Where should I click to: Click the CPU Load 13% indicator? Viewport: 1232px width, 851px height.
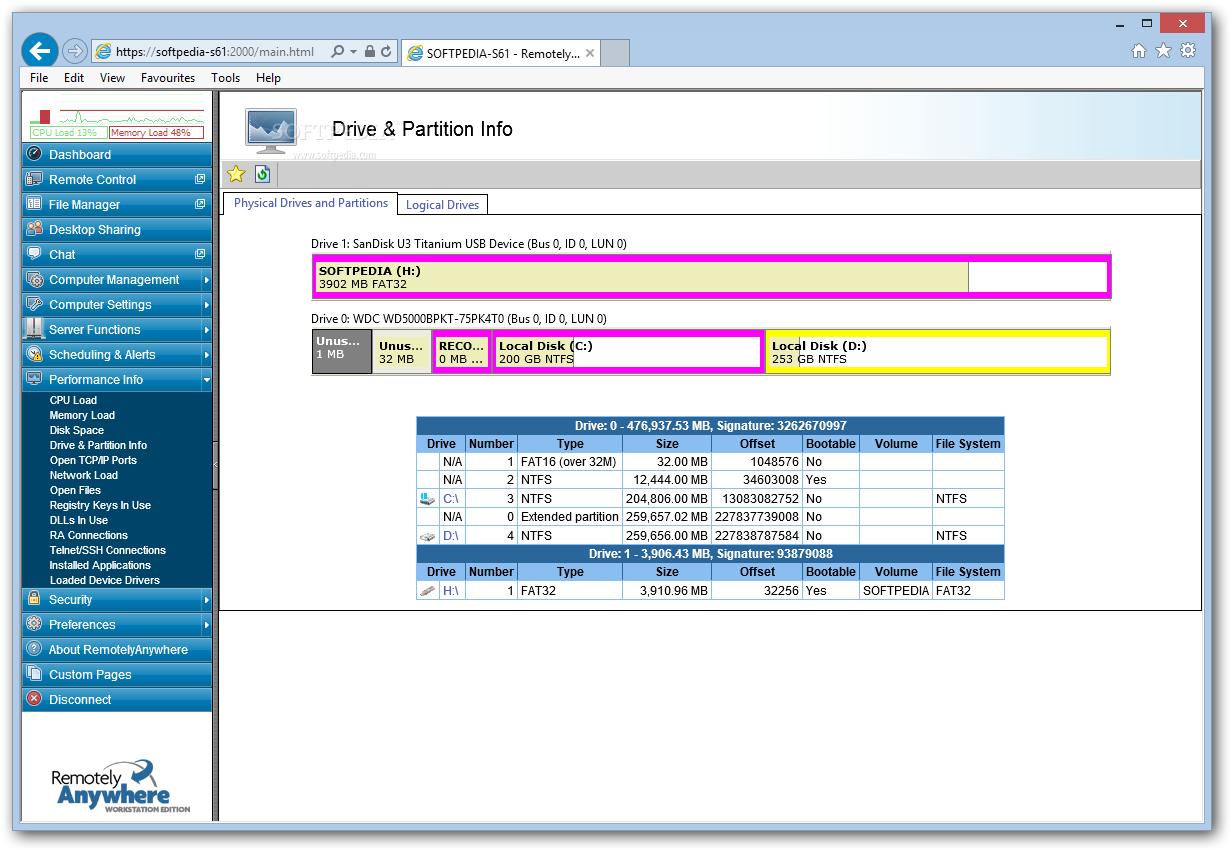coord(68,132)
